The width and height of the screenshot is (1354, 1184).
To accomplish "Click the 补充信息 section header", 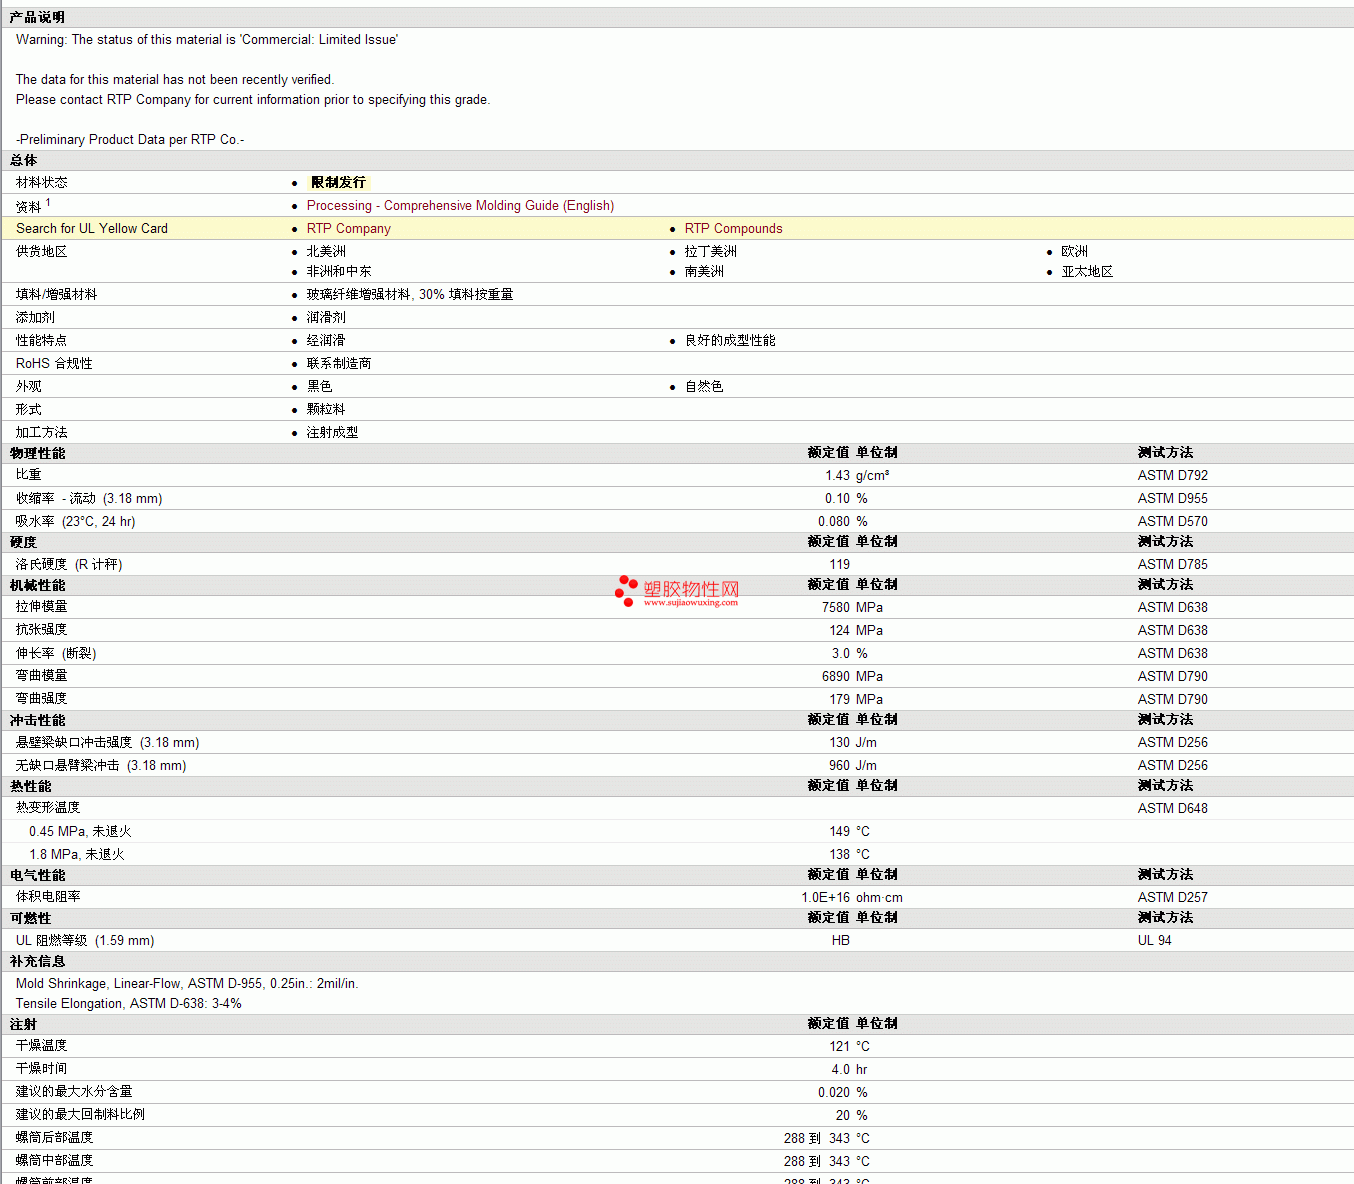I will click(x=37, y=961).
